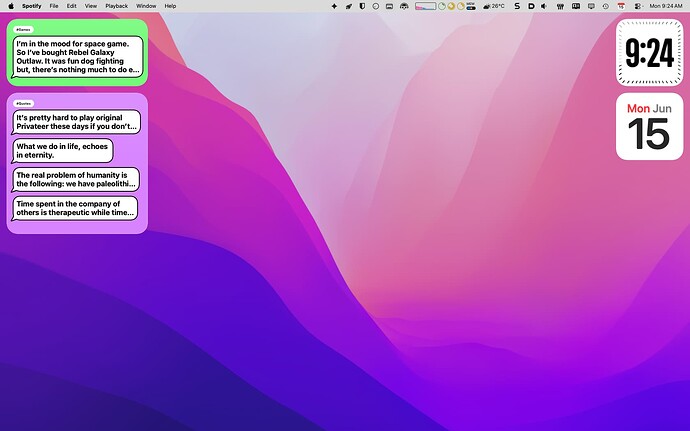Open the File menu
This screenshot has height=431, width=690.
pyautogui.click(x=54, y=6)
